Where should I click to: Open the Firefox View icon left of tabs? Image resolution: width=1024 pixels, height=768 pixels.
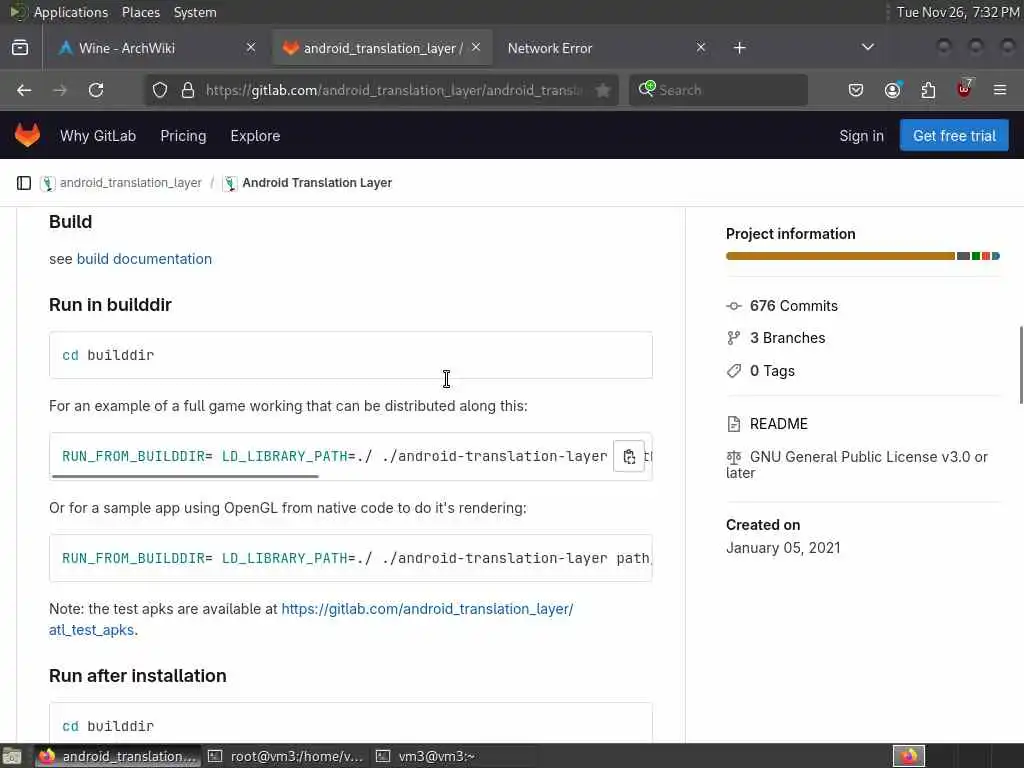point(20,48)
